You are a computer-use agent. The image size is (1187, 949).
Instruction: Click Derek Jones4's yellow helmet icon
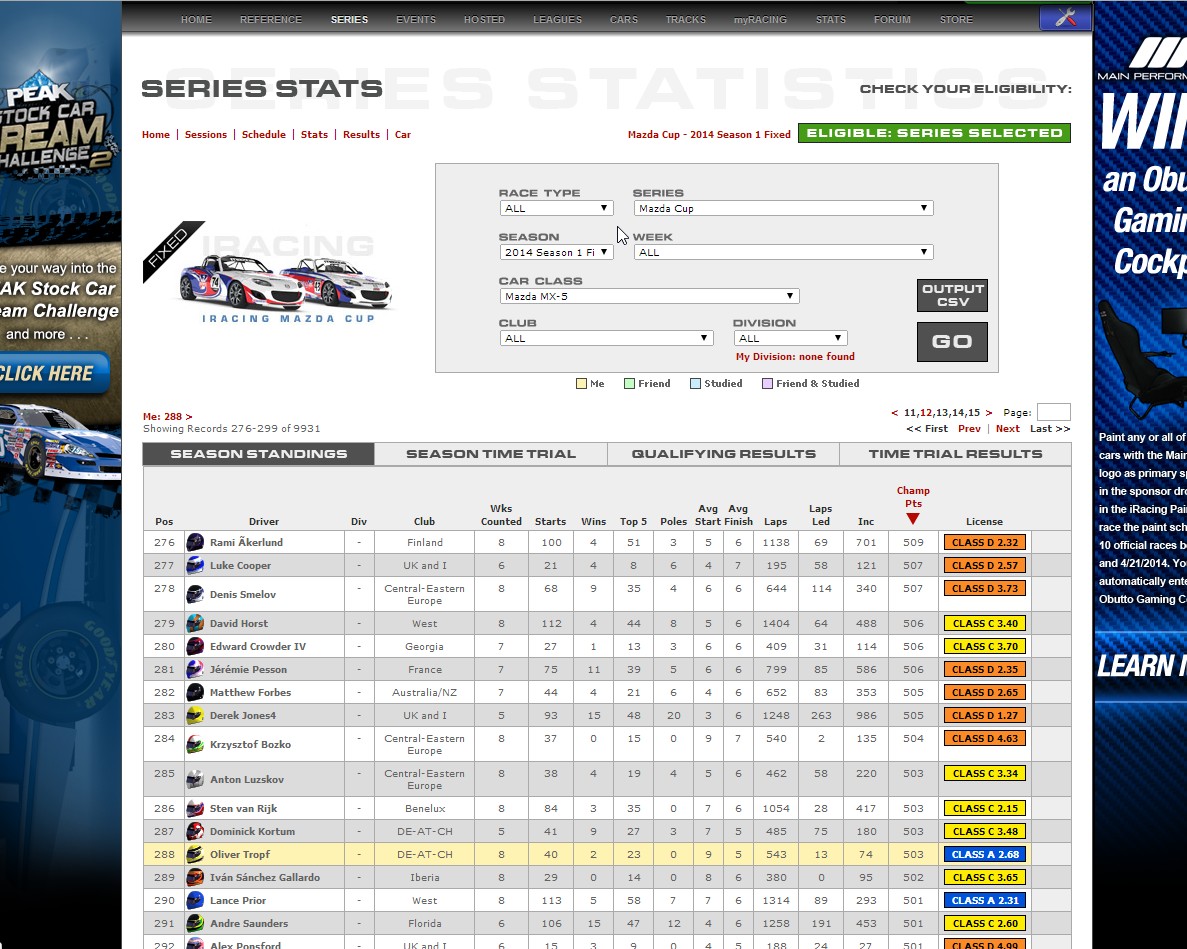click(195, 716)
